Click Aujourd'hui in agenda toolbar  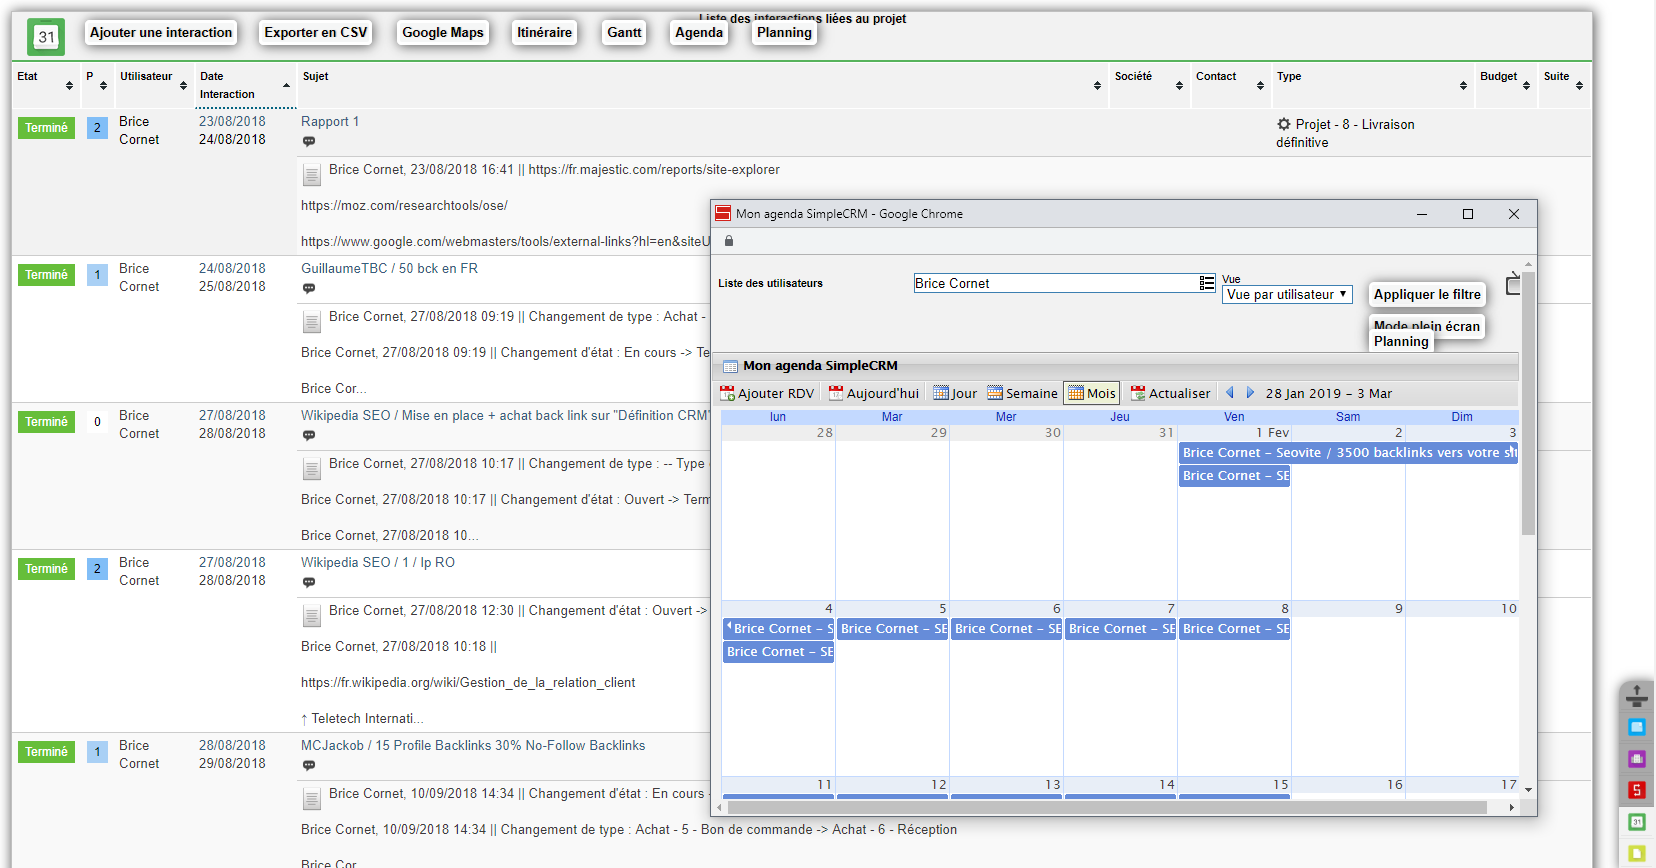tap(874, 393)
